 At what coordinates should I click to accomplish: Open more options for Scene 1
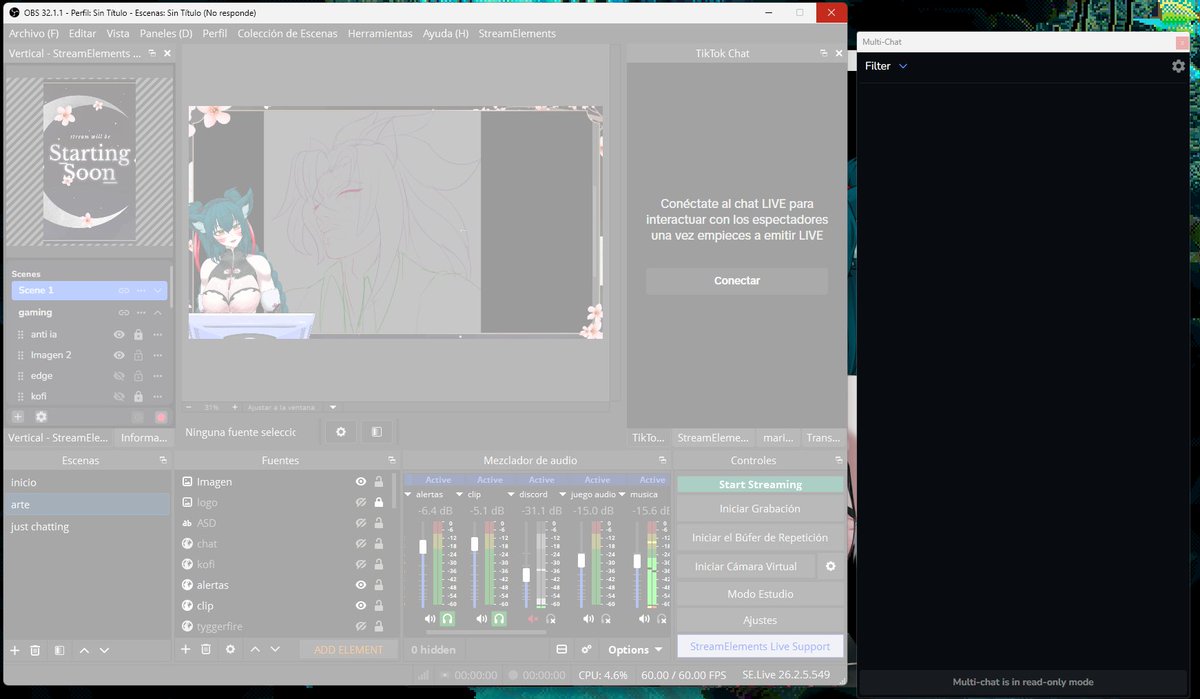[x=141, y=290]
